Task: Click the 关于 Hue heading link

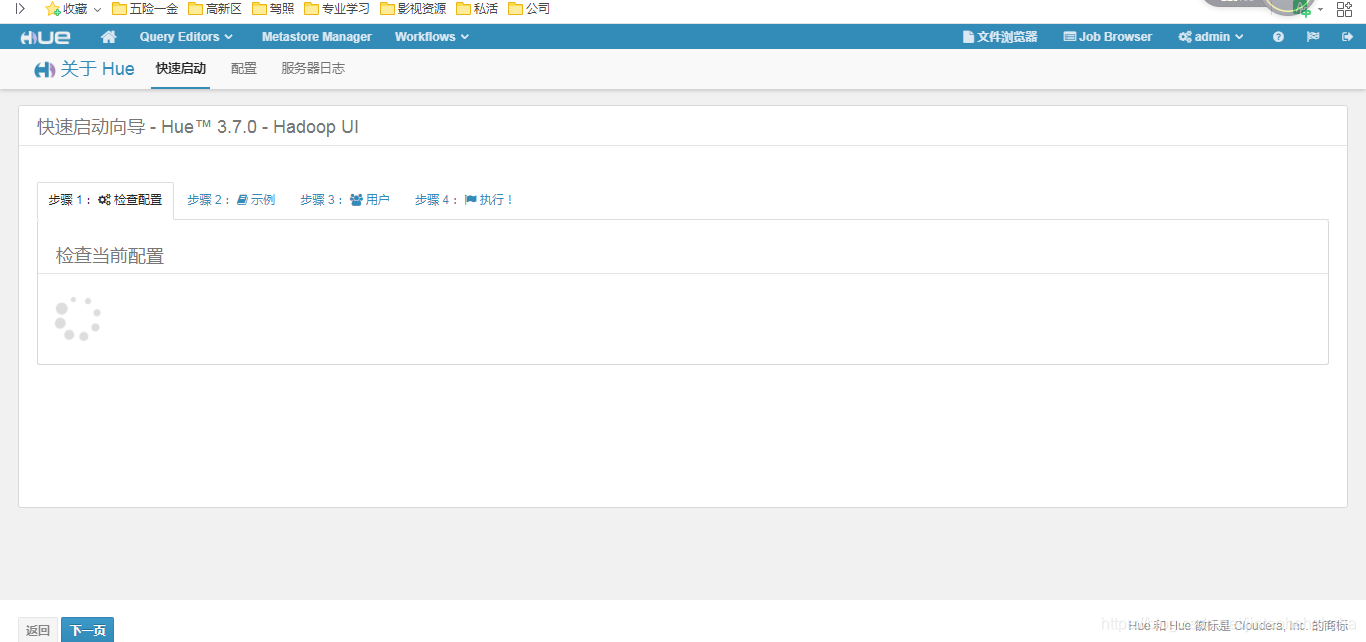Action: point(84,69)
